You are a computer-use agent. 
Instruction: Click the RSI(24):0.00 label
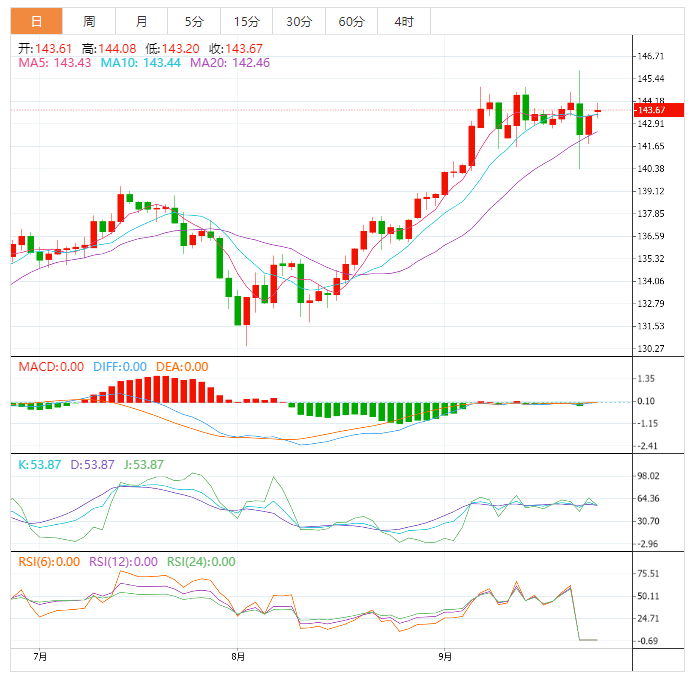click(x=201, y=562)
